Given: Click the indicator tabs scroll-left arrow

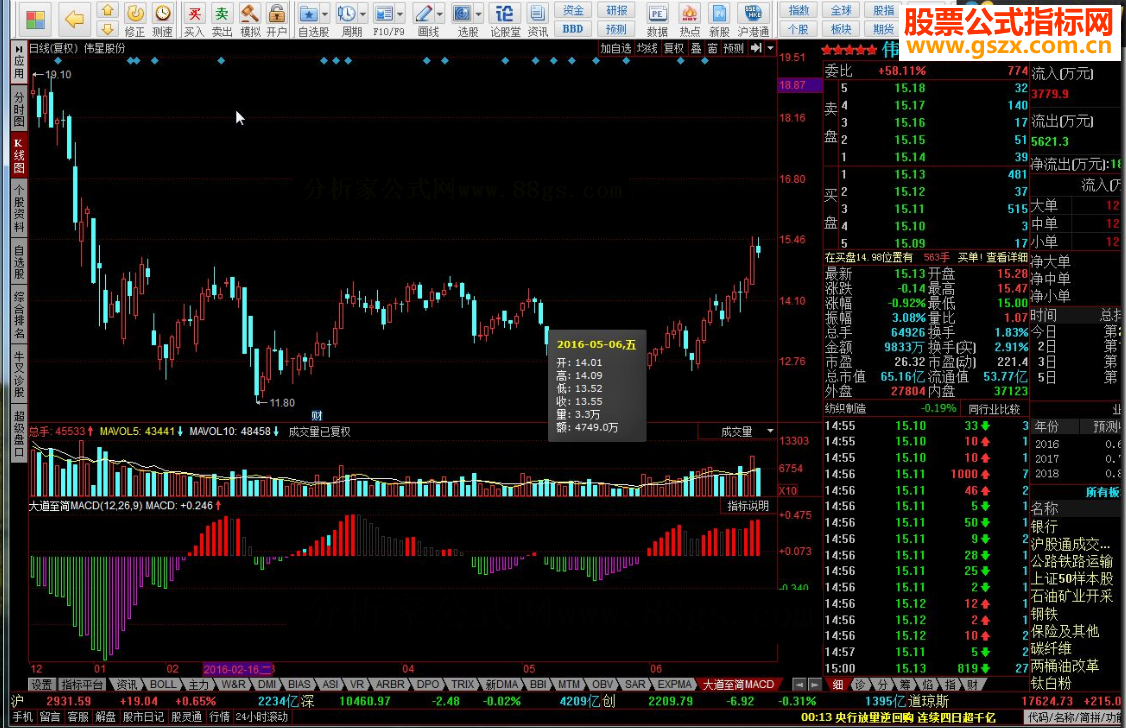Looking at the screenshot, I should [799, 684].
